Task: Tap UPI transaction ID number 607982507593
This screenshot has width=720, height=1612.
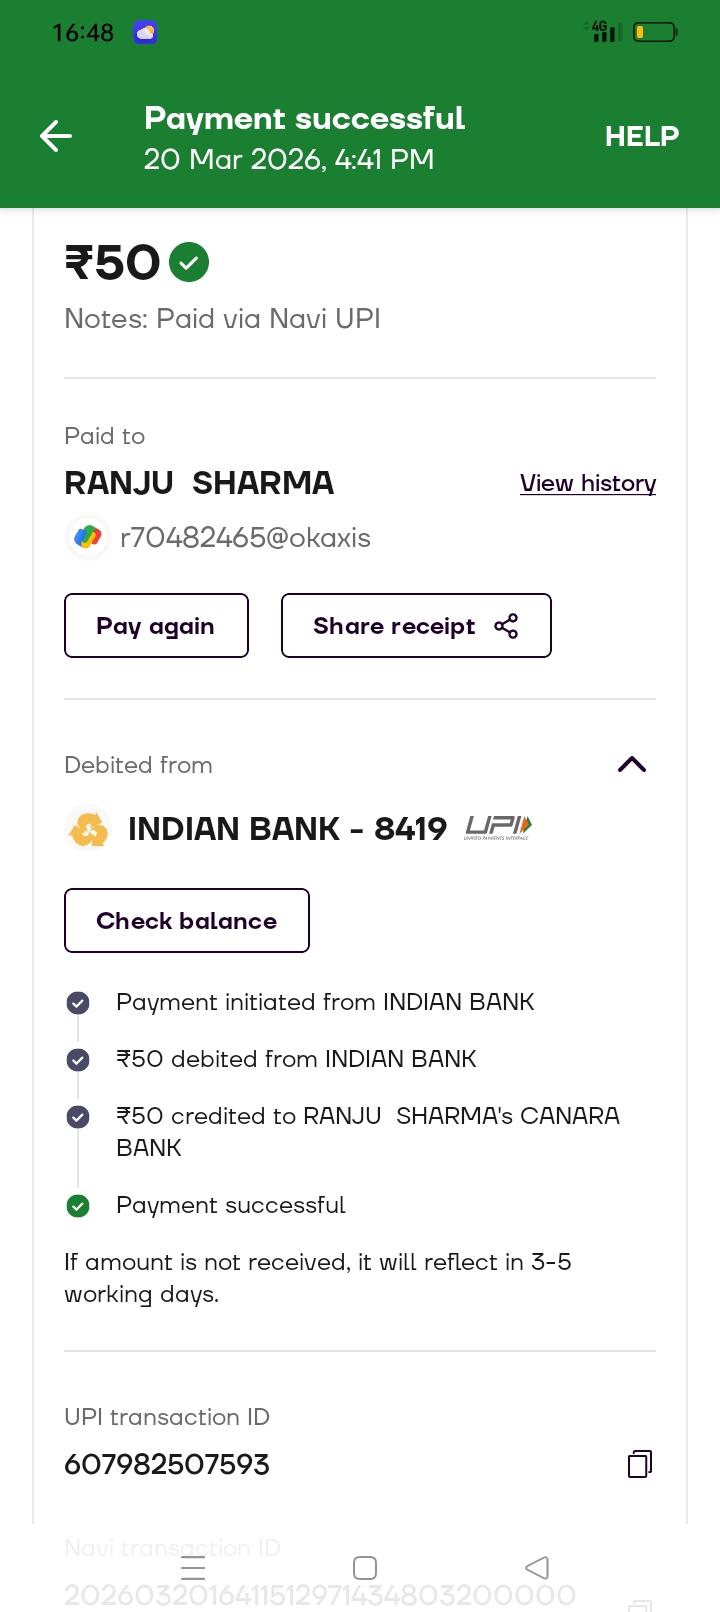Action: (167, 1465)
